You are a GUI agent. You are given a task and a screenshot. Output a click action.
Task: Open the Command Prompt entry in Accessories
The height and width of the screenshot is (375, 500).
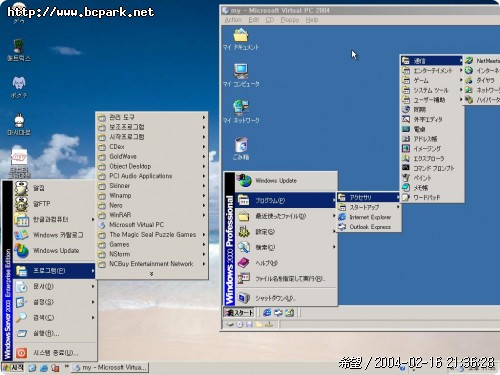coord(432,168)
